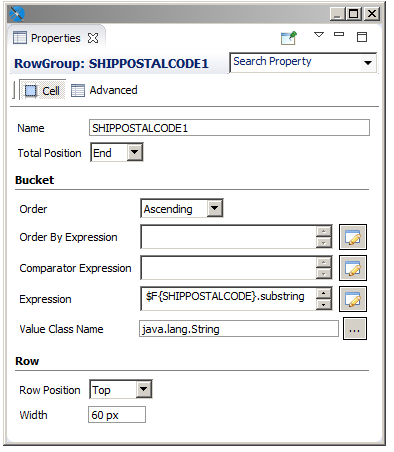This screenshot has height=452, width=394.
Task: Close the window from title bar
Action: (372, 14)
